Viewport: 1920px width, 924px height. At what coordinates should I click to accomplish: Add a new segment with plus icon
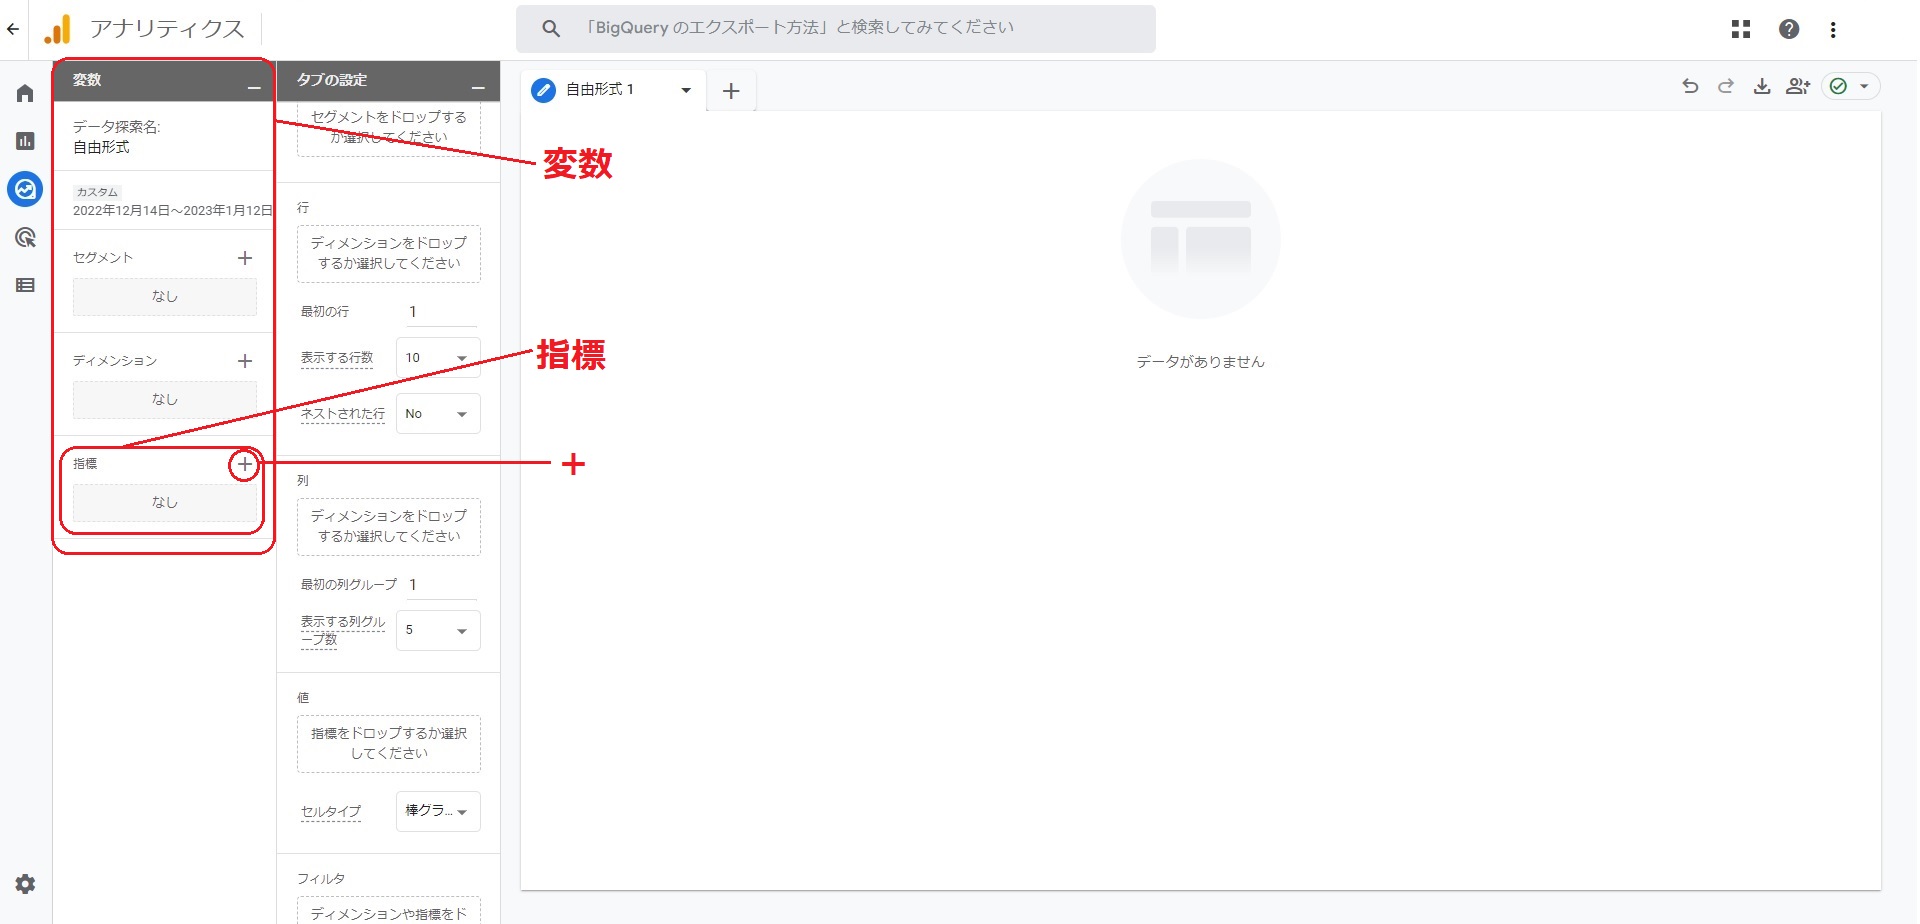(245, 258)
